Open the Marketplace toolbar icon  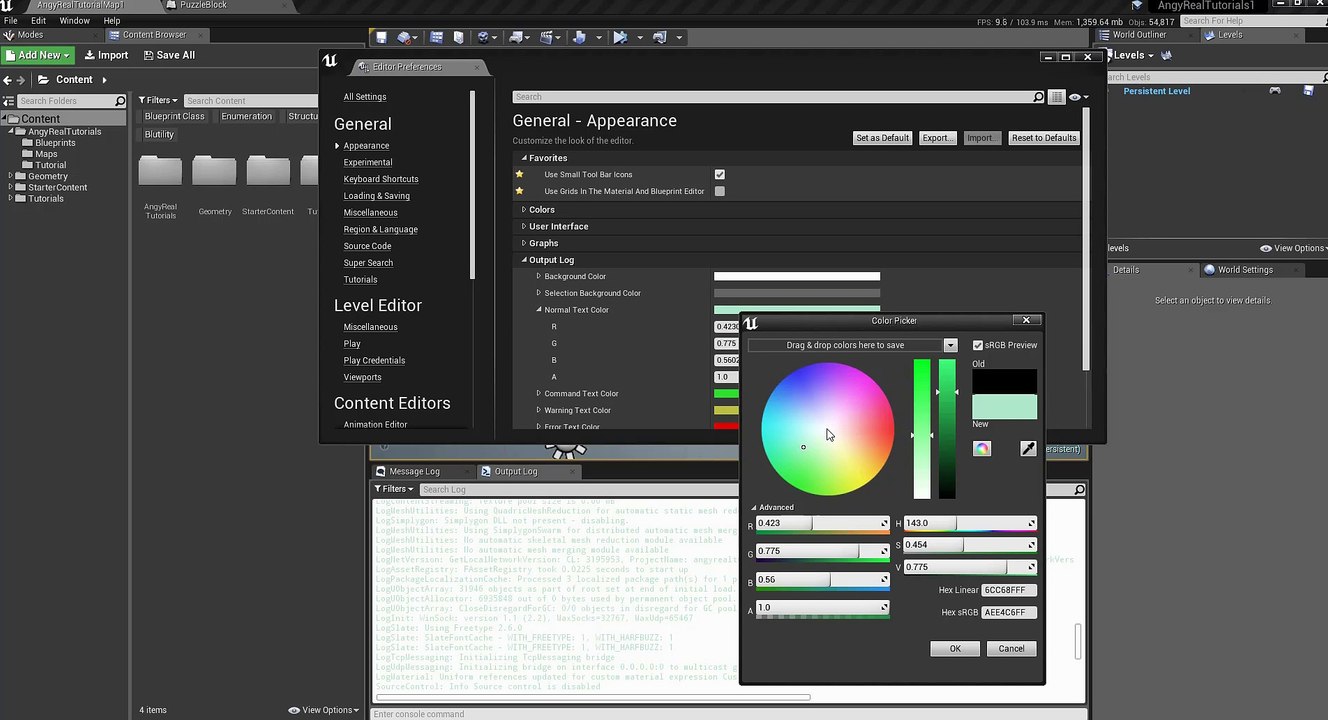(459, 37)
